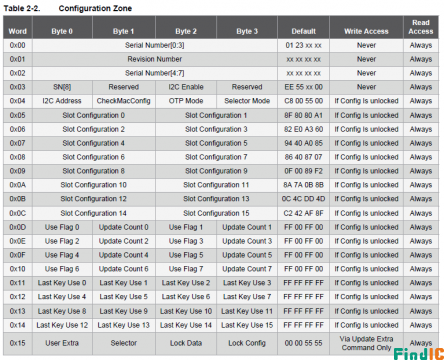The height and width of the screenshot is (360, 444).
Task: Click the 'Last Key Use 15' cell
Action: point(247,325)
